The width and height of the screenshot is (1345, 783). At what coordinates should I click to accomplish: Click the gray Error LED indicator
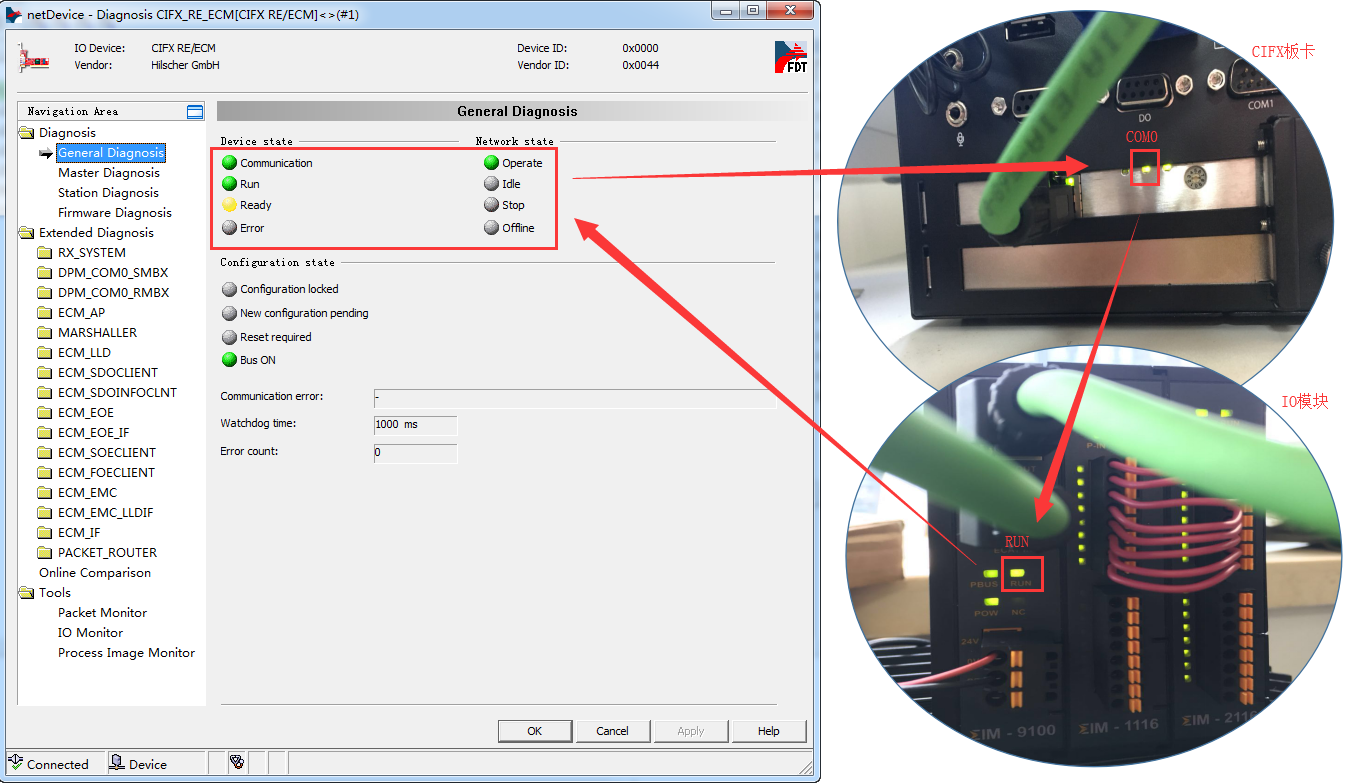(x=230, y=228)
